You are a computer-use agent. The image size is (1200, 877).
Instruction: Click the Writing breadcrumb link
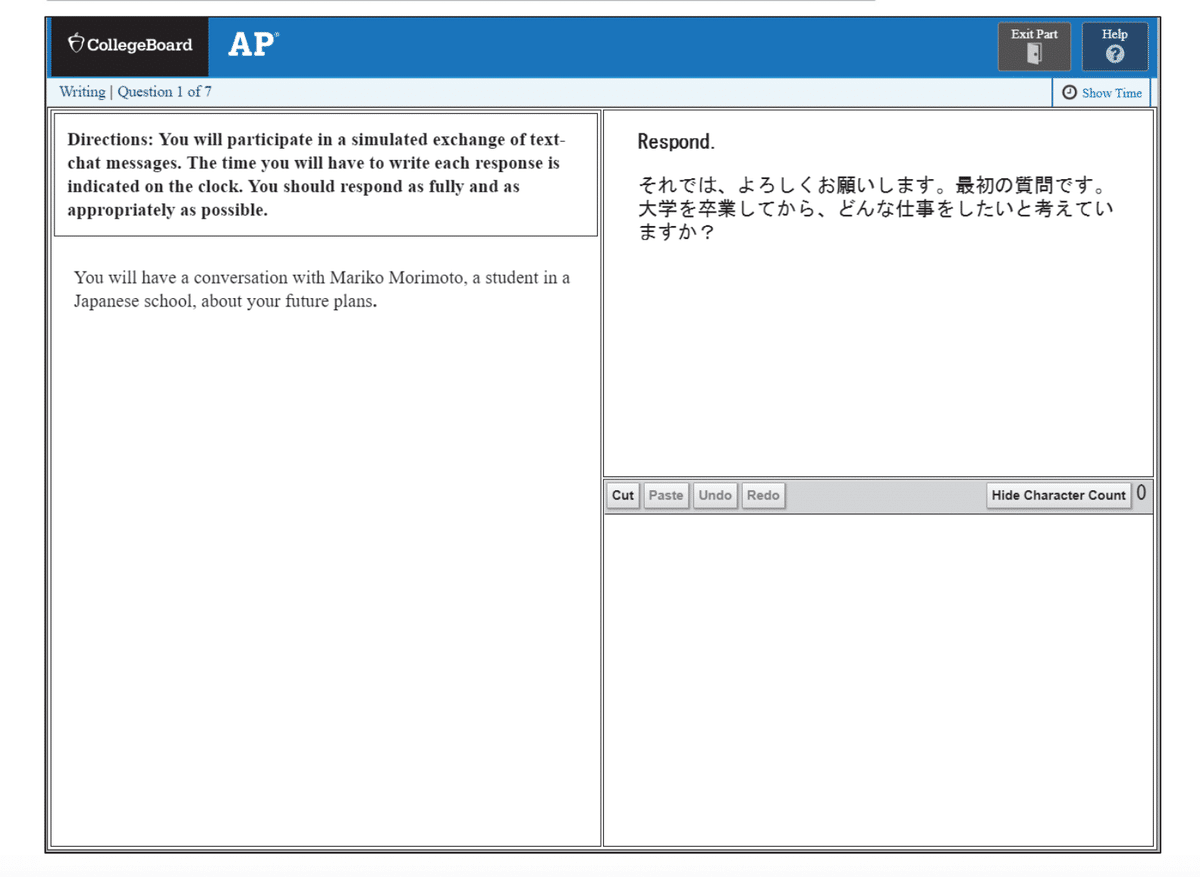click(x=82, y=91)
